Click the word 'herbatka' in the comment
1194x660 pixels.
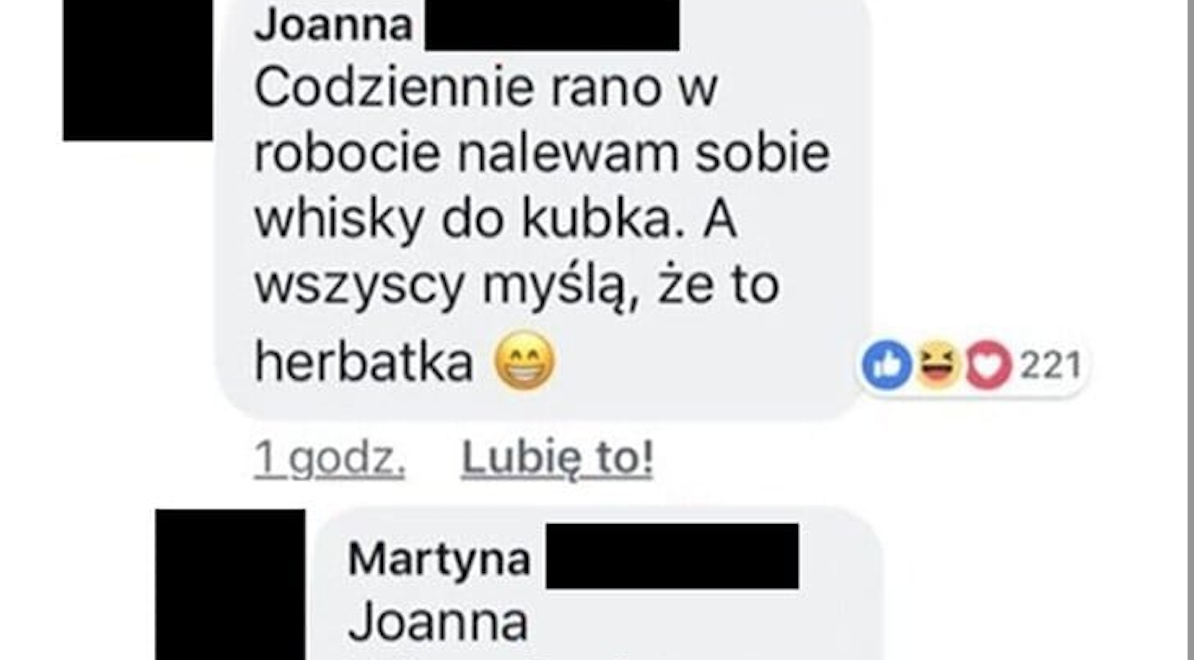(364, 362)
